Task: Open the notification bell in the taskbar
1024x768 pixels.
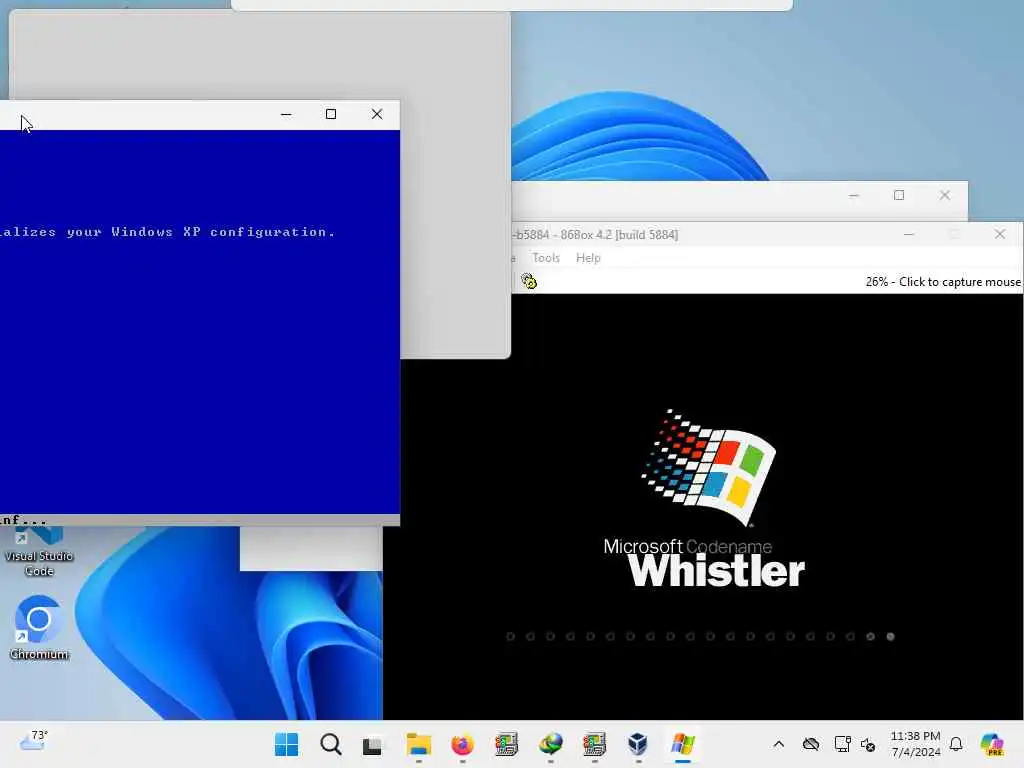Action: (956, 744)
